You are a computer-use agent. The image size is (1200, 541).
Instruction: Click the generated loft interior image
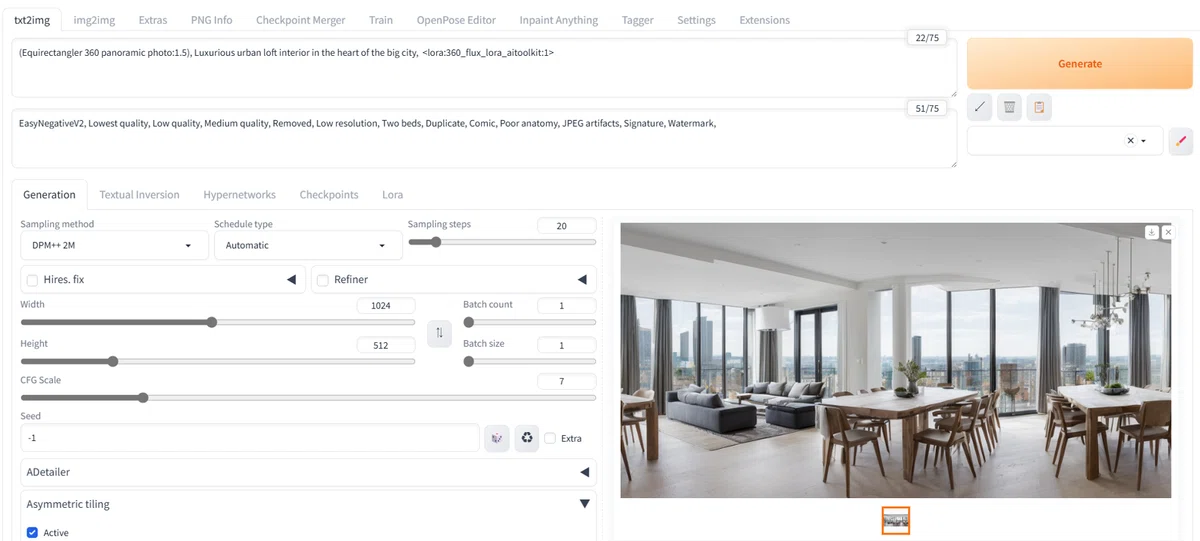point(895,360)
